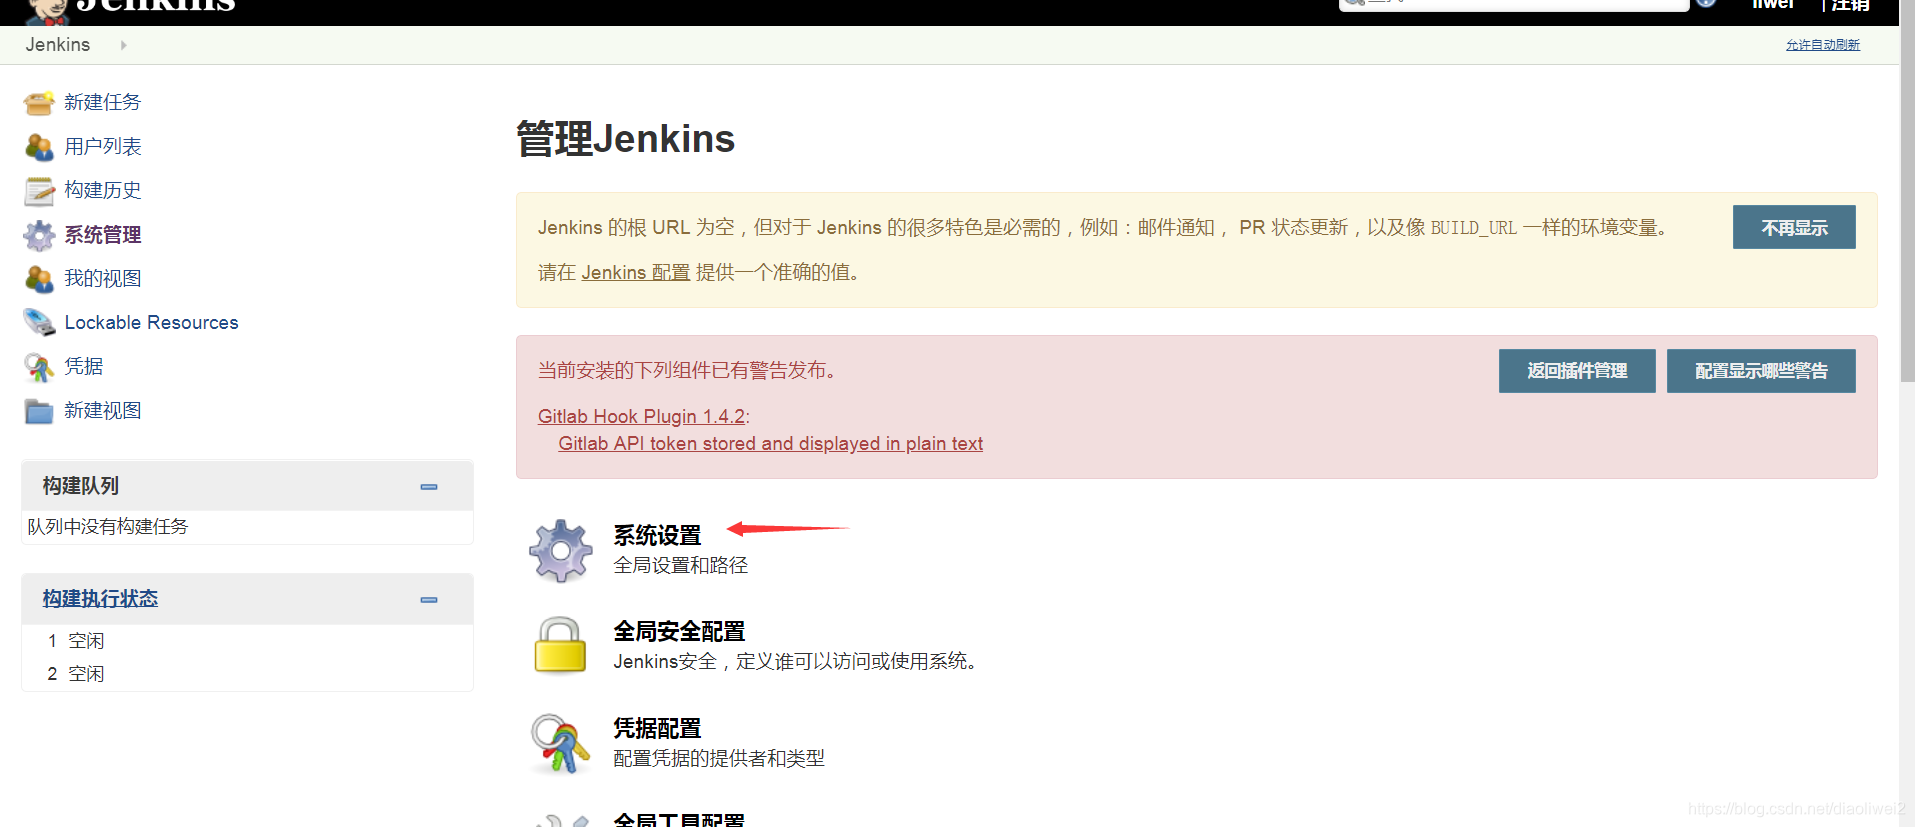This screenshot has height=827, width=1915.
Task: Click the 系统管理 gear icon in sidebar
Action: point(39,235)
